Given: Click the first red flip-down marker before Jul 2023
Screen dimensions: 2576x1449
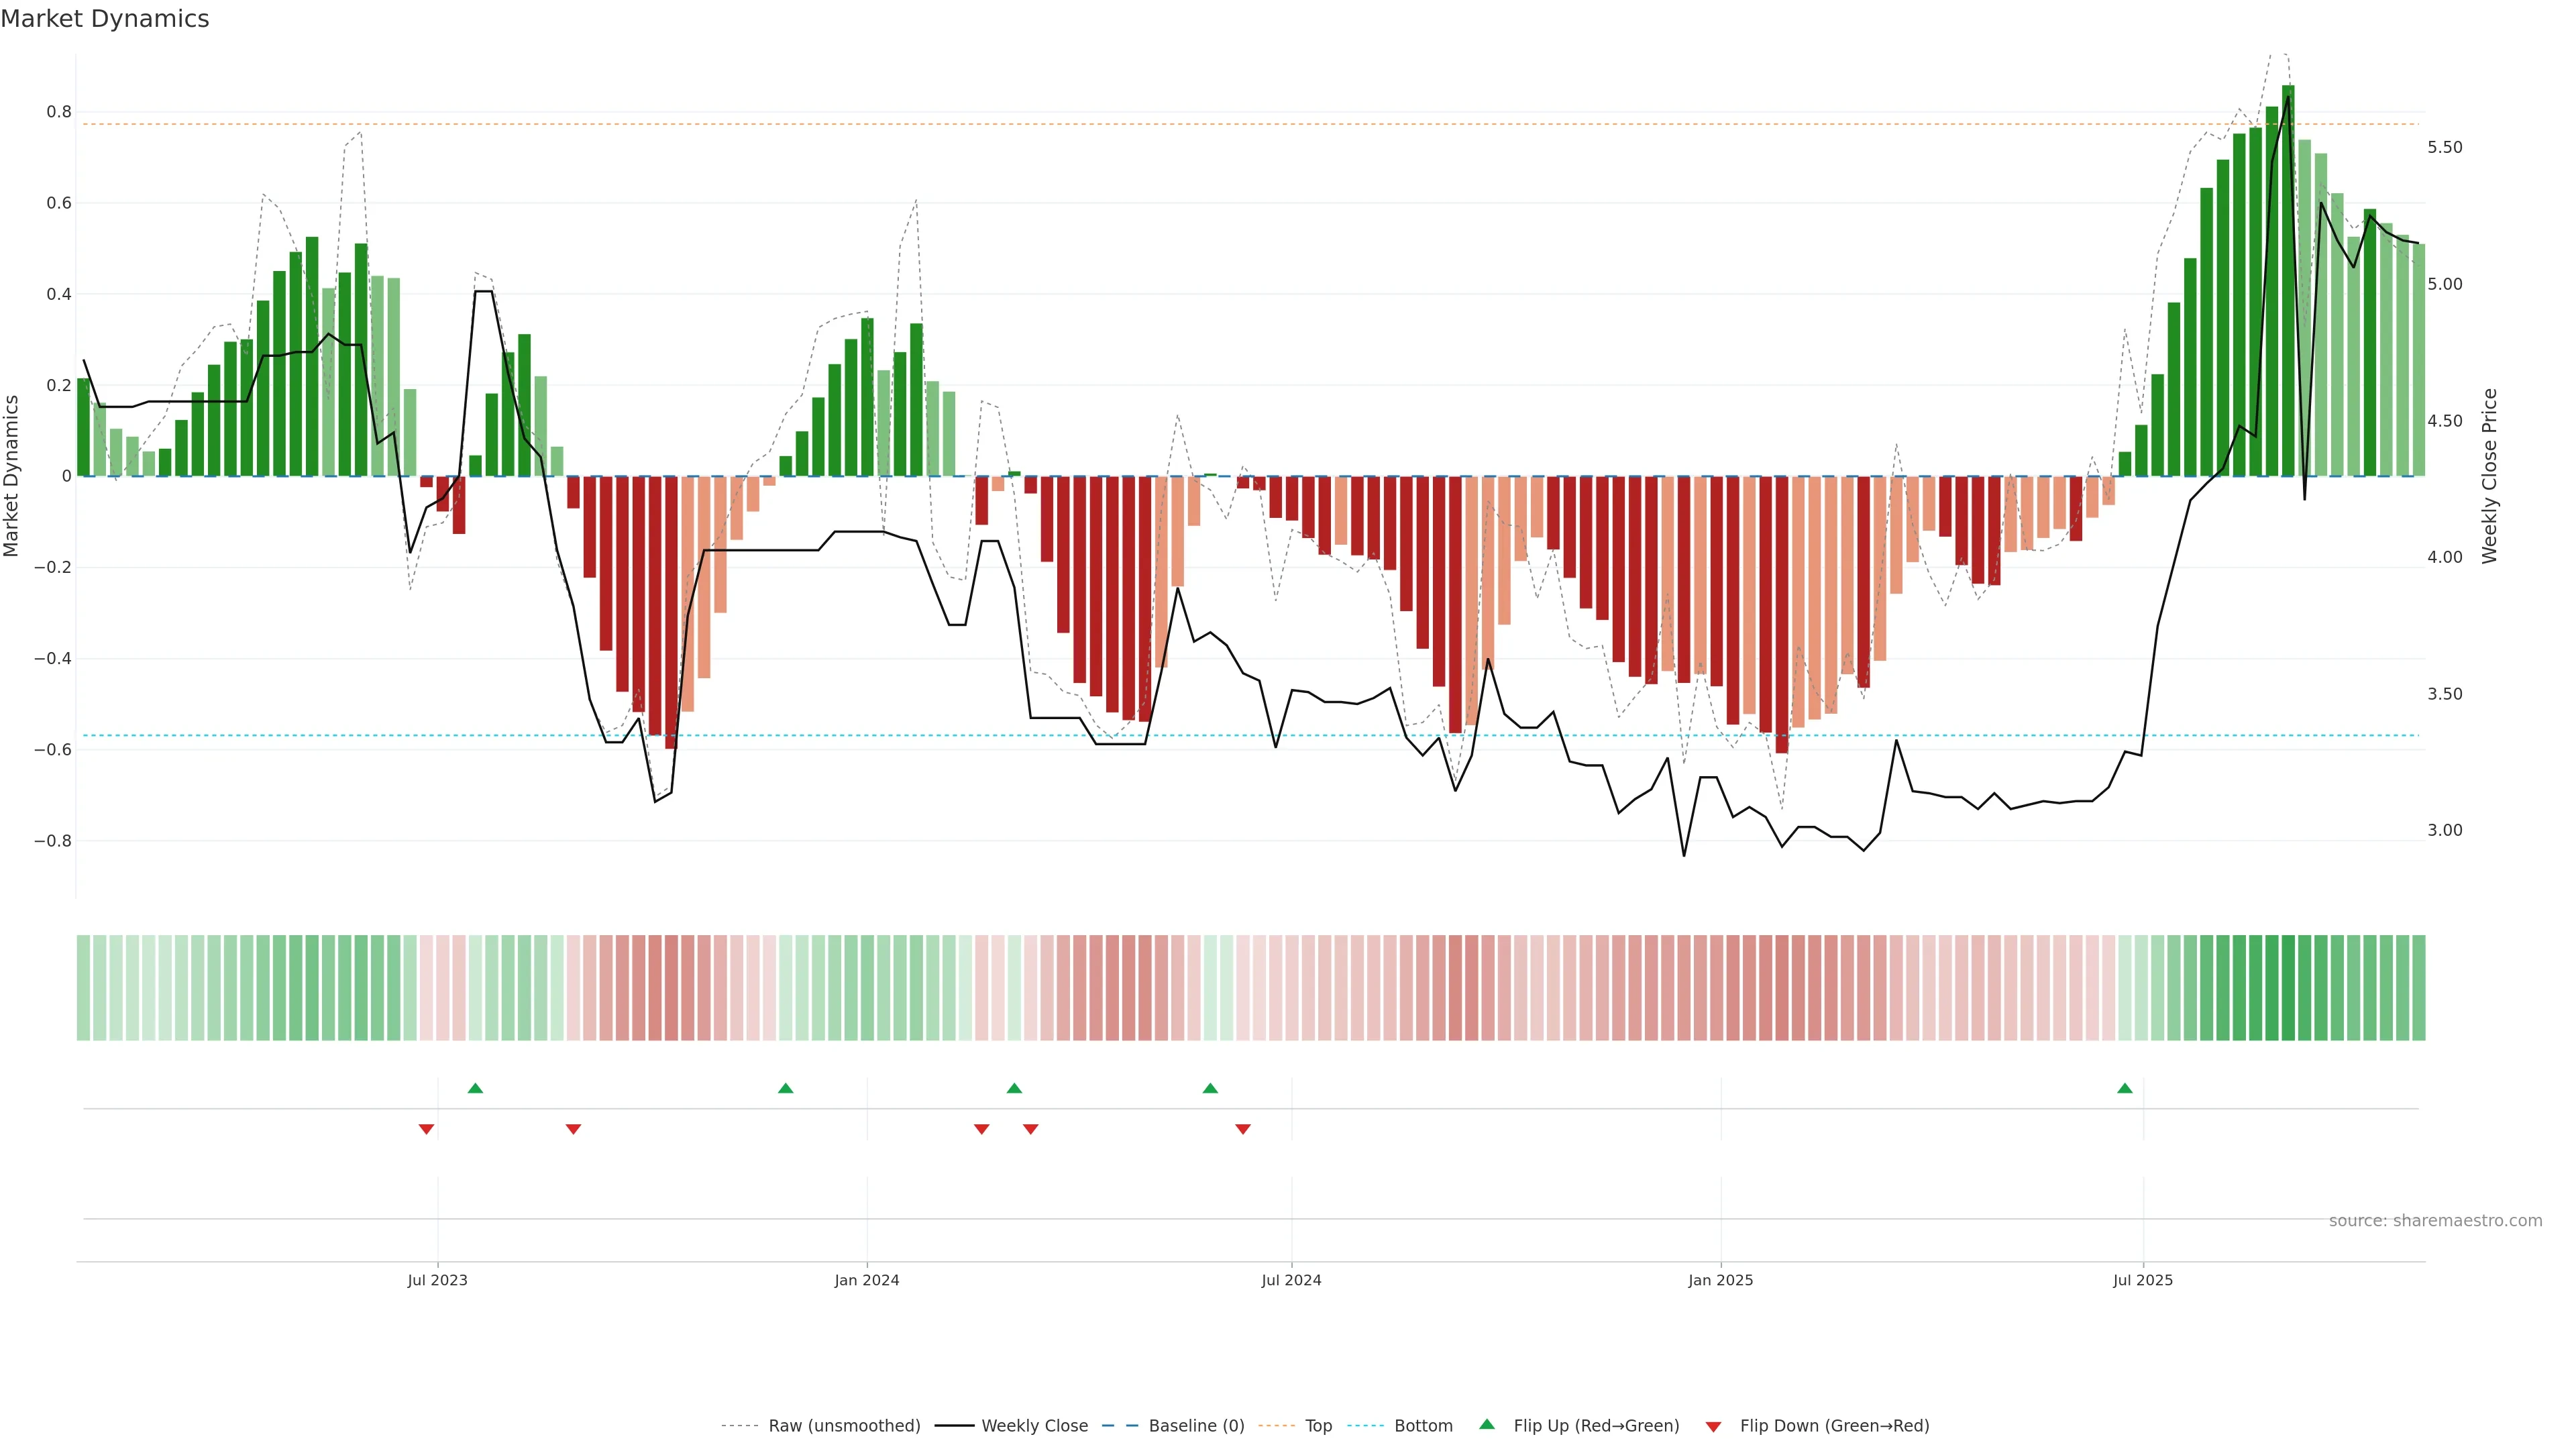Looking at the screenshot, I should pos(426,1129).
